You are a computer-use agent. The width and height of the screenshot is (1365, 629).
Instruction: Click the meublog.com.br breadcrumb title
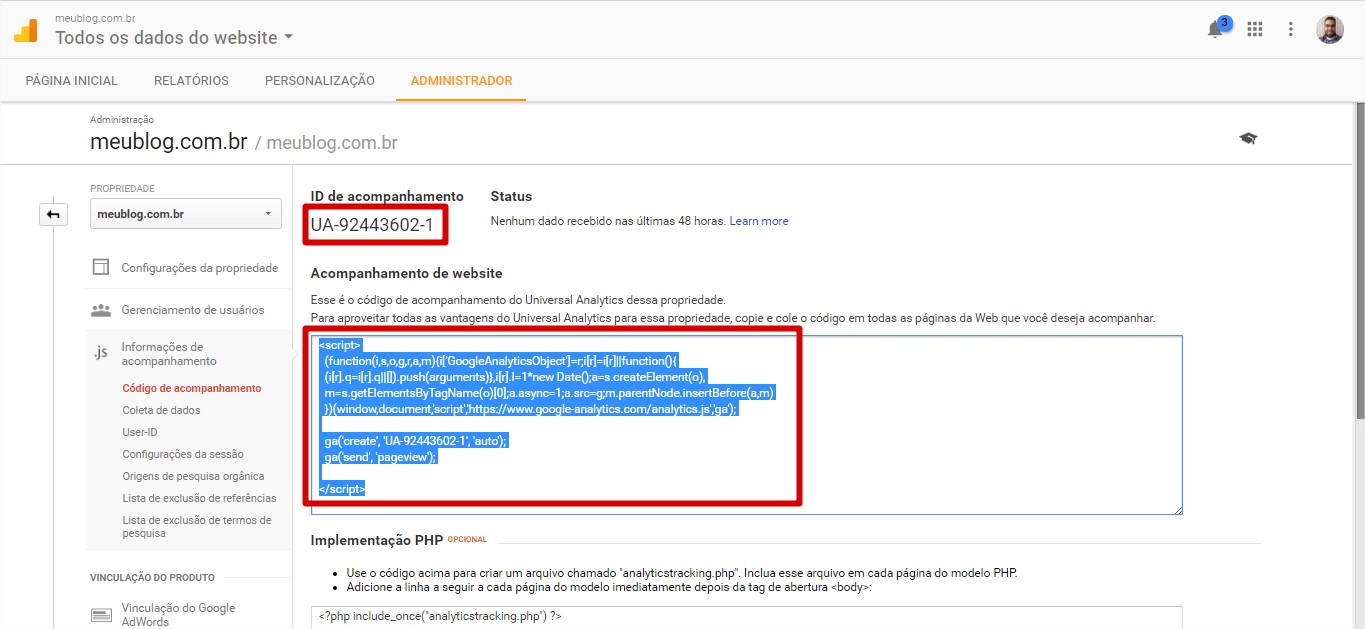click(x=168, y=141)
